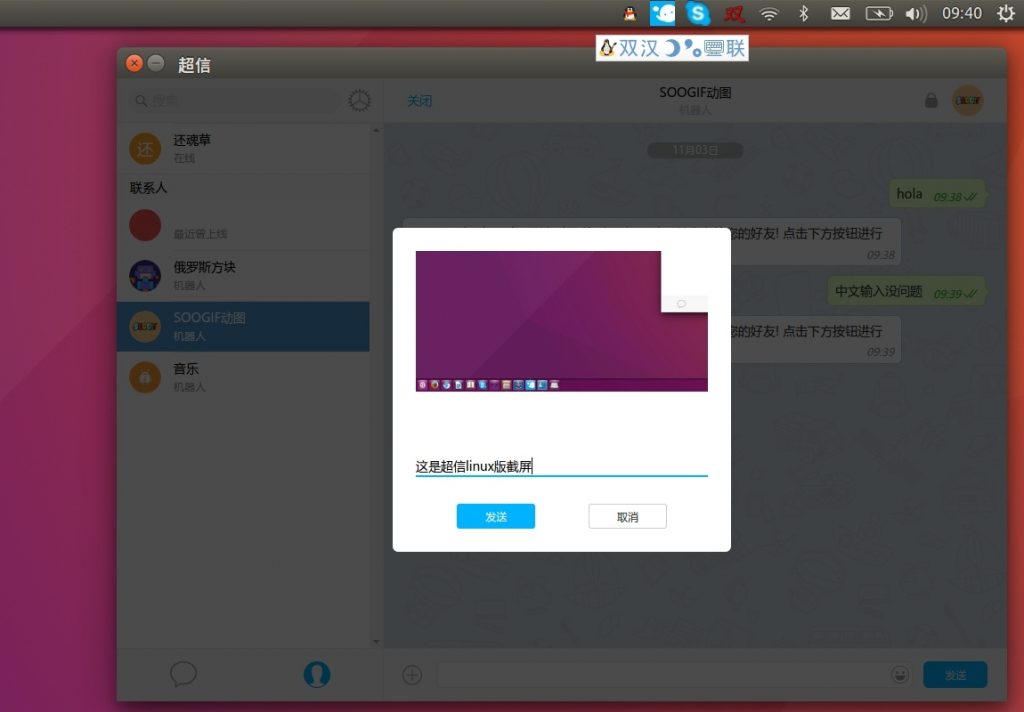Click the SOOGIF avatar in the chat header
The image size is (1024, 712).
[967, 100]
